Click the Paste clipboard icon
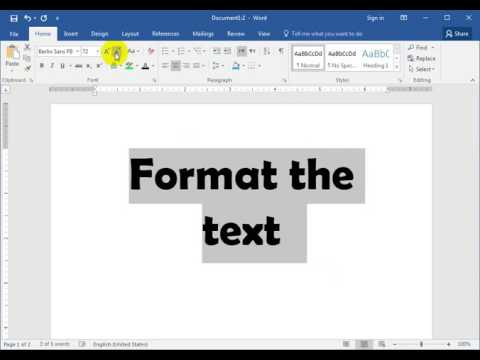The height and width of the screenshot is (360, 480). tap(12, 53)
